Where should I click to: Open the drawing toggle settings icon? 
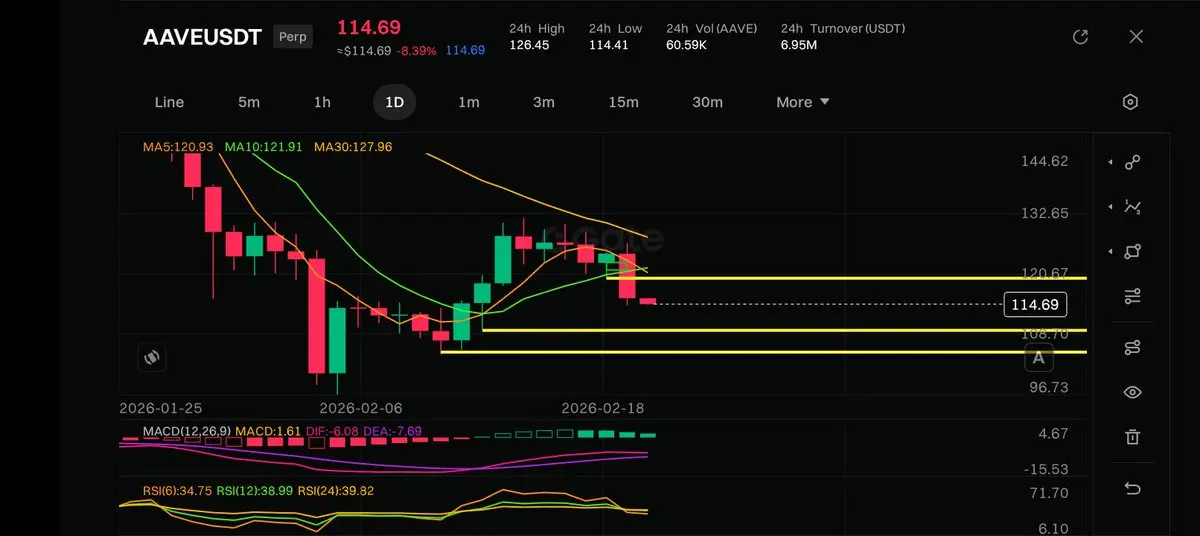pyautogui.click(x=1133, y=348)
